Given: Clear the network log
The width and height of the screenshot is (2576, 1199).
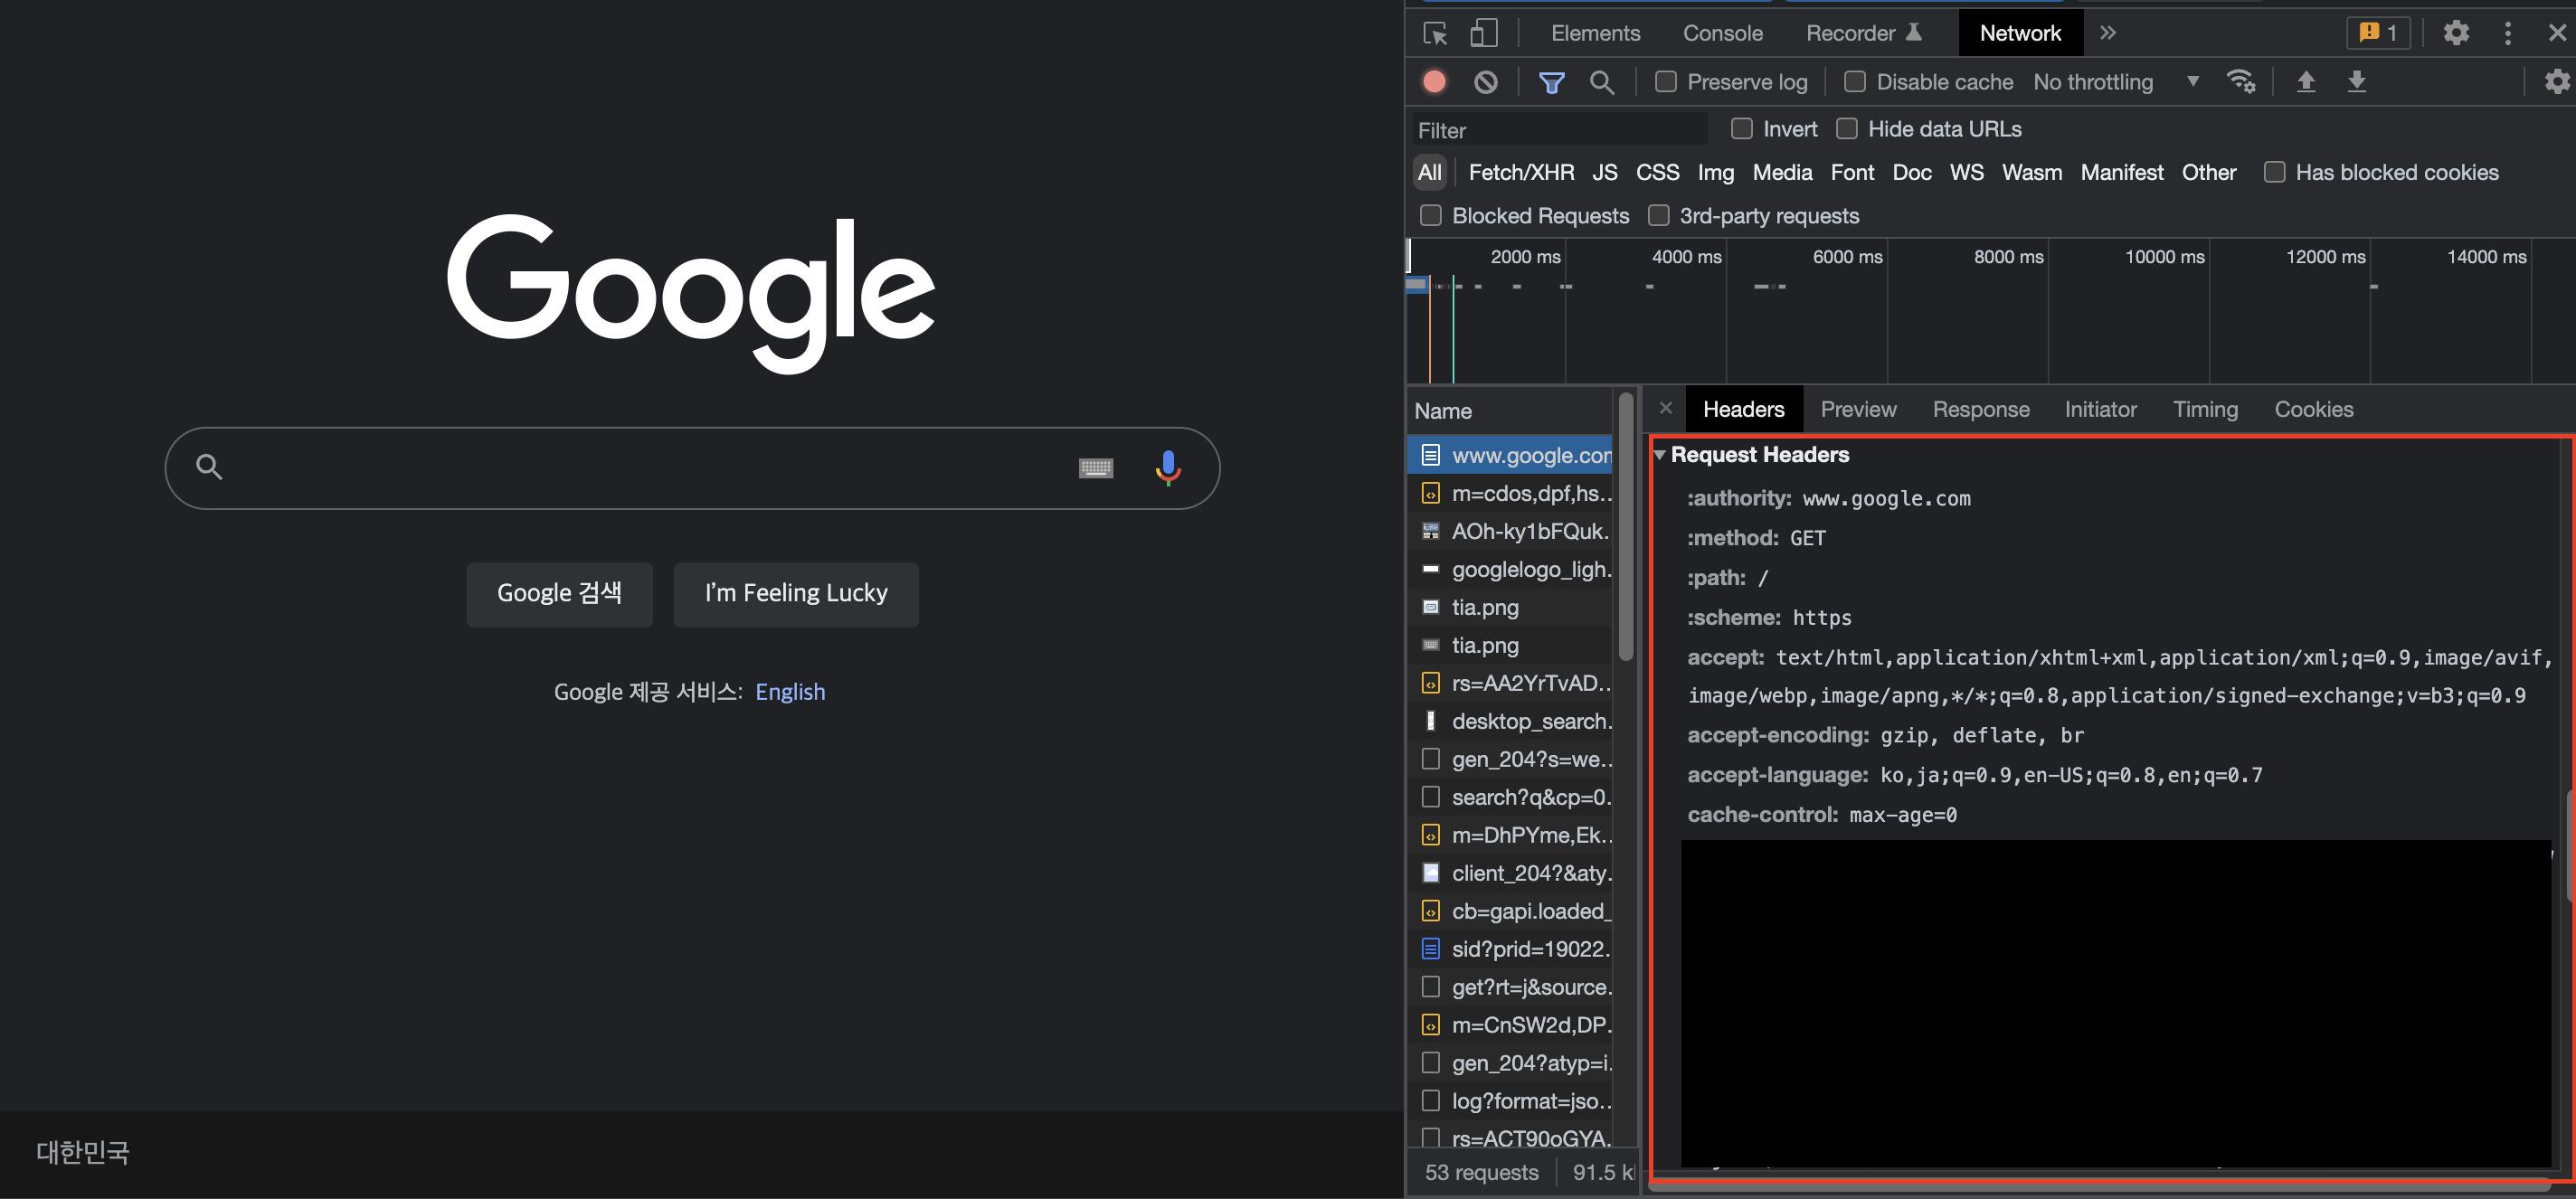Looking at the screenshot, I should pos(1486,82).
